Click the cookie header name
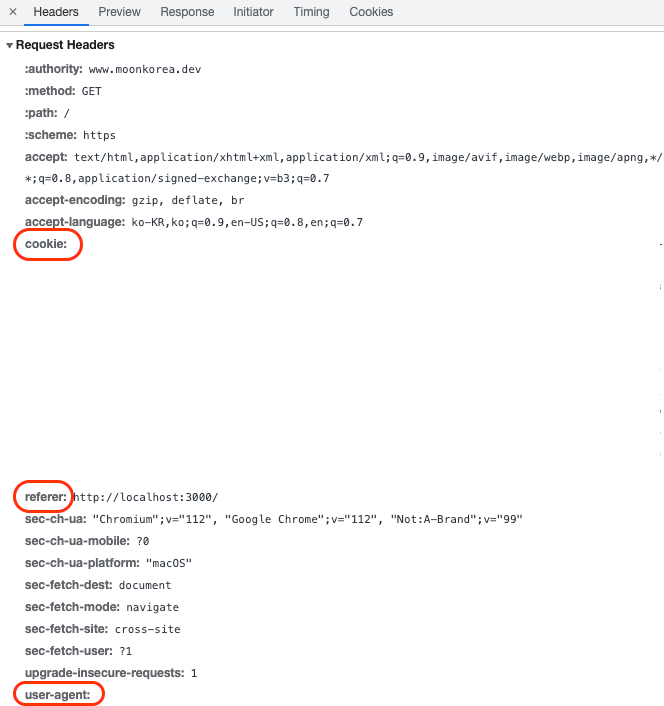 (x=46, y=244)
